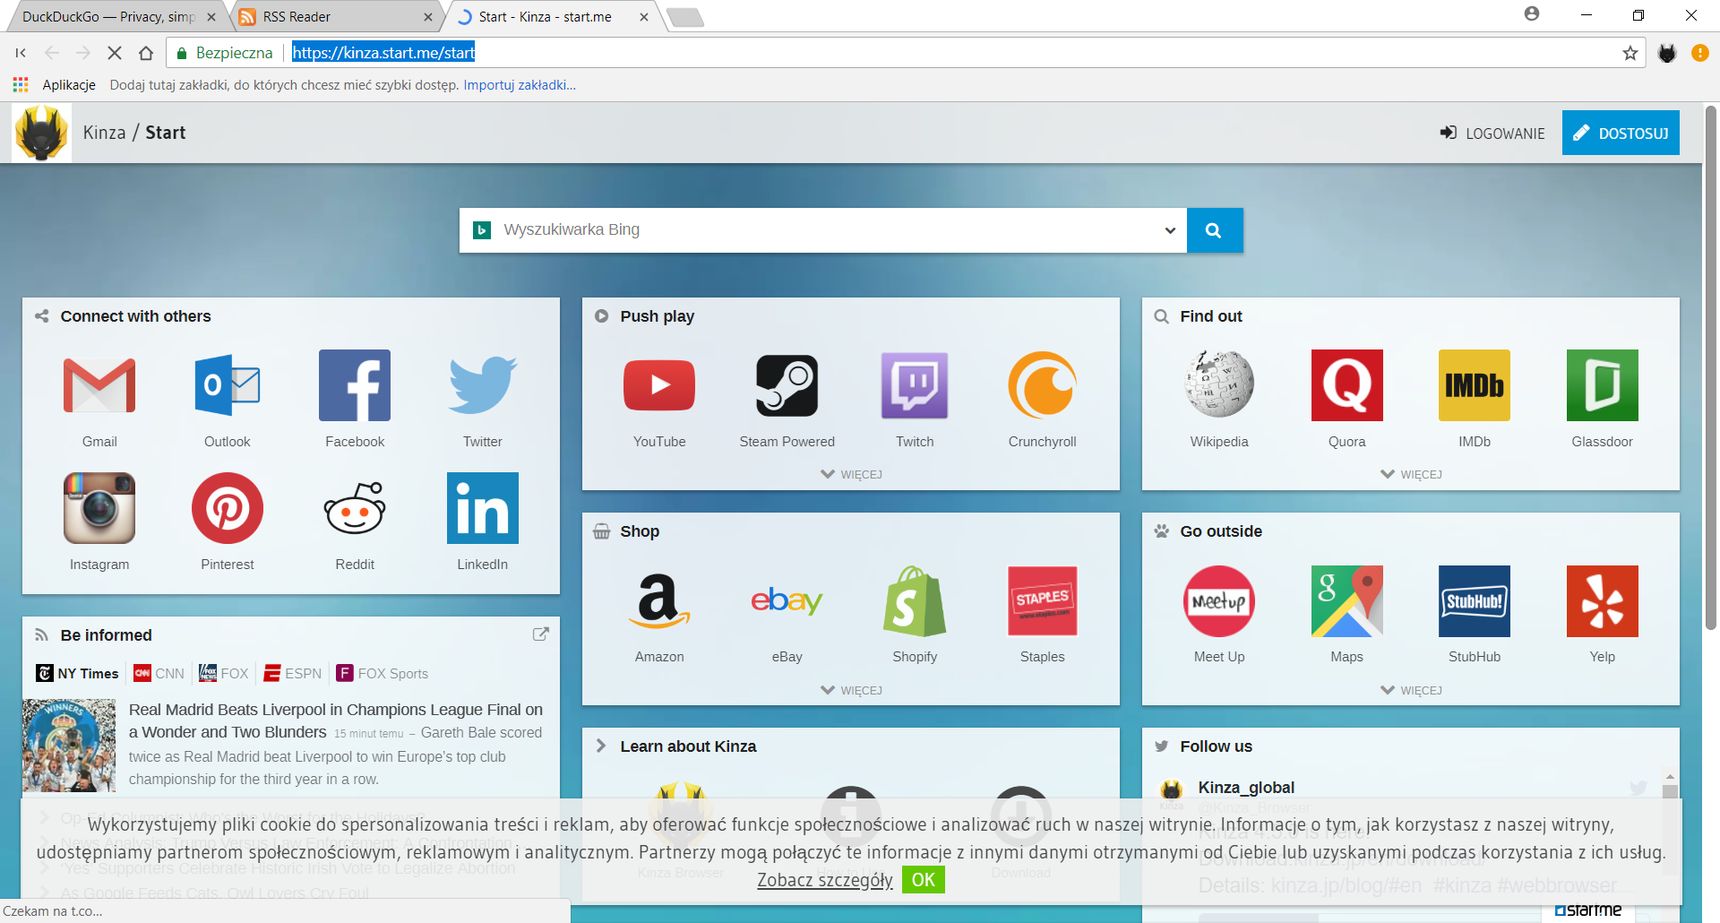This screenshot has width=1720, height=923.
Task: Open the IMDb shortcut icon
Action: [1475, 385]
